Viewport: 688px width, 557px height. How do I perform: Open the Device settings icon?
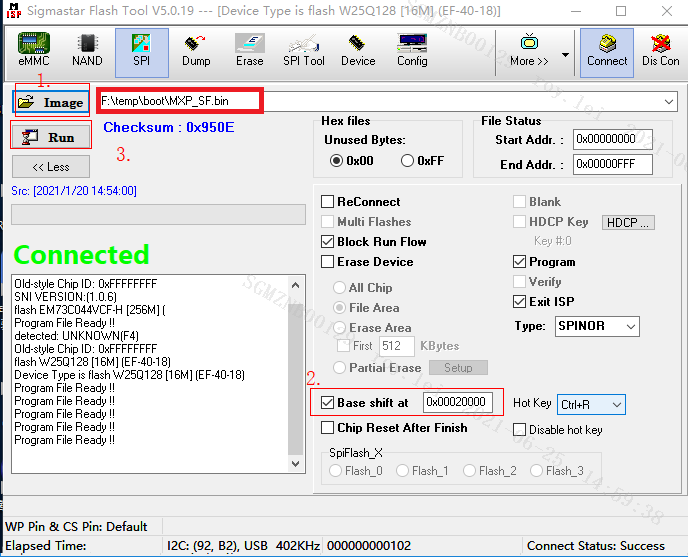(x=358, y=50)
